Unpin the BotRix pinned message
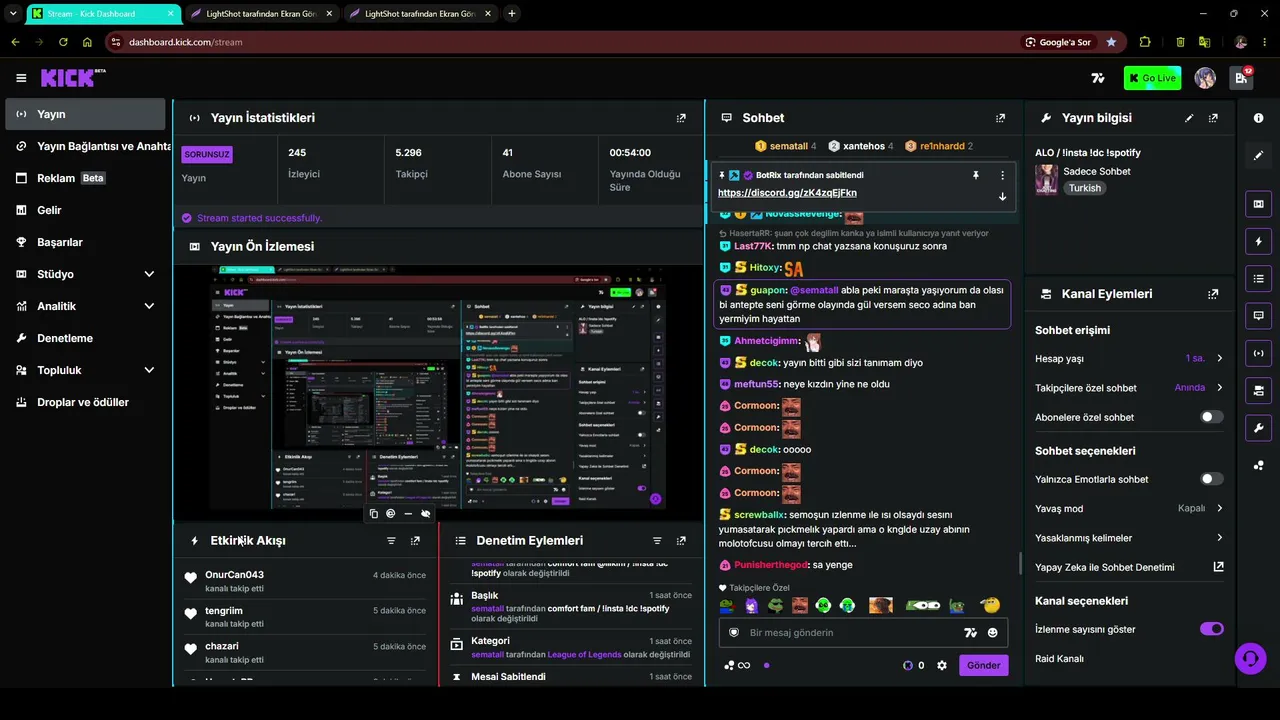 tap(976, 175)
